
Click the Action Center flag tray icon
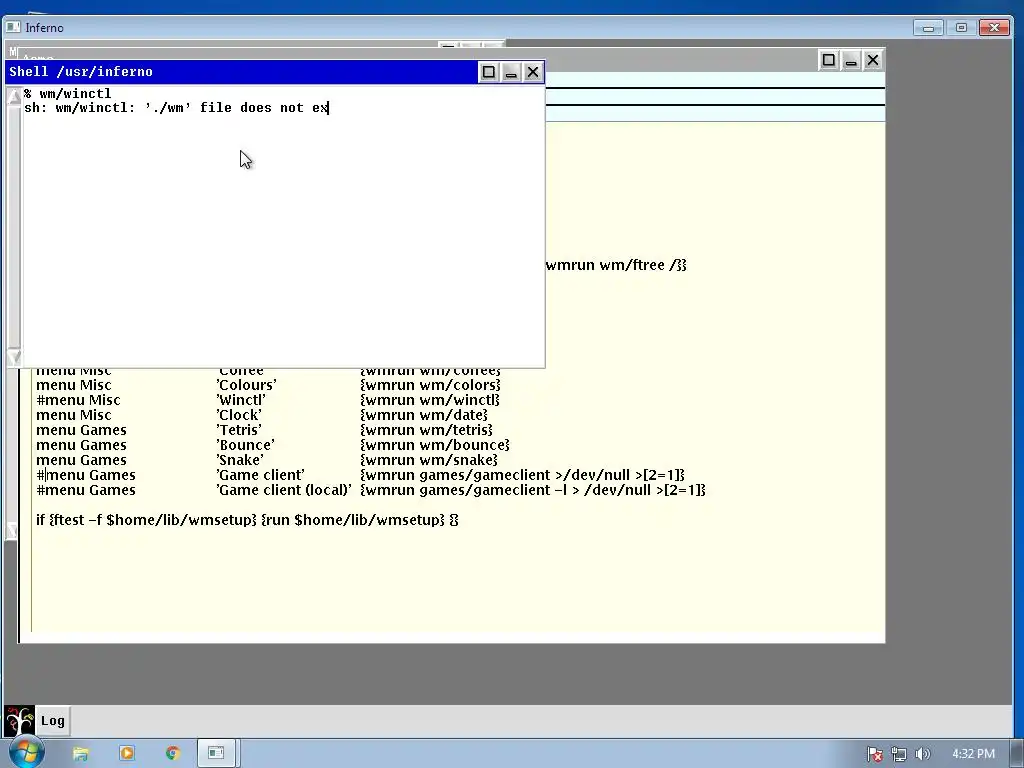[874, 754]
